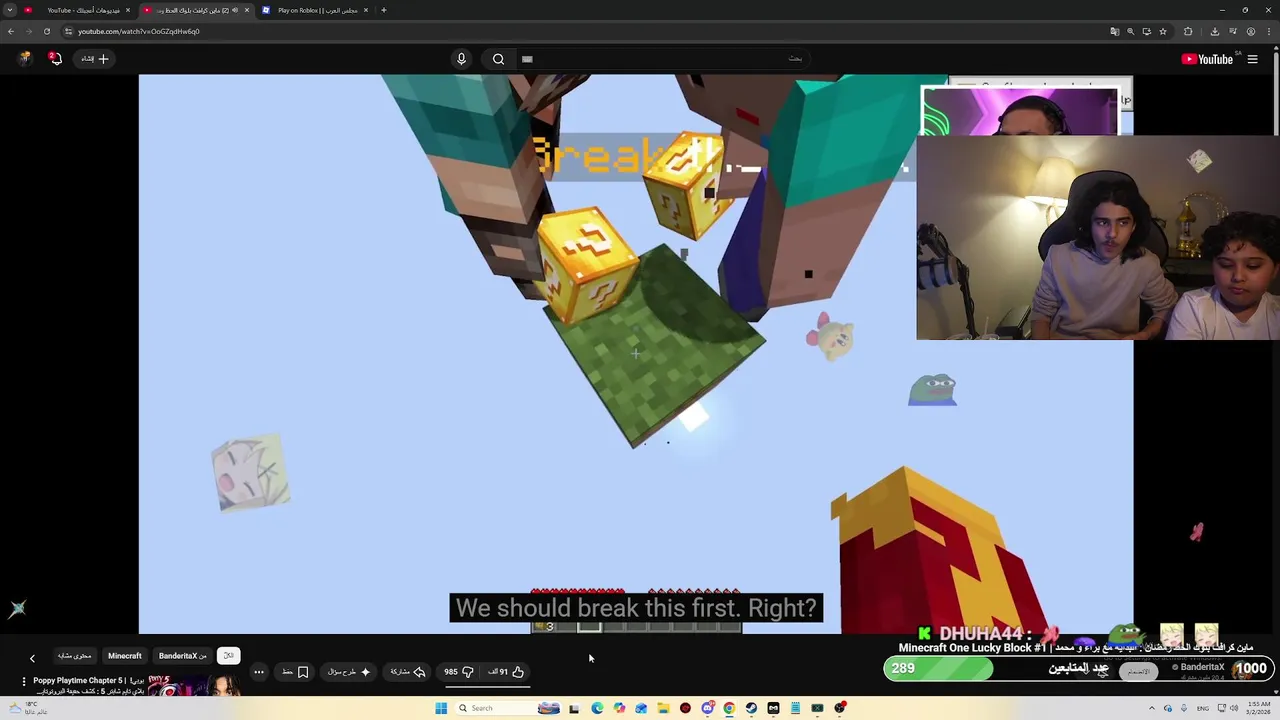Open the Chrome three-dot menu
The height and width of the screenshot is (720, 1280).
1269,31
